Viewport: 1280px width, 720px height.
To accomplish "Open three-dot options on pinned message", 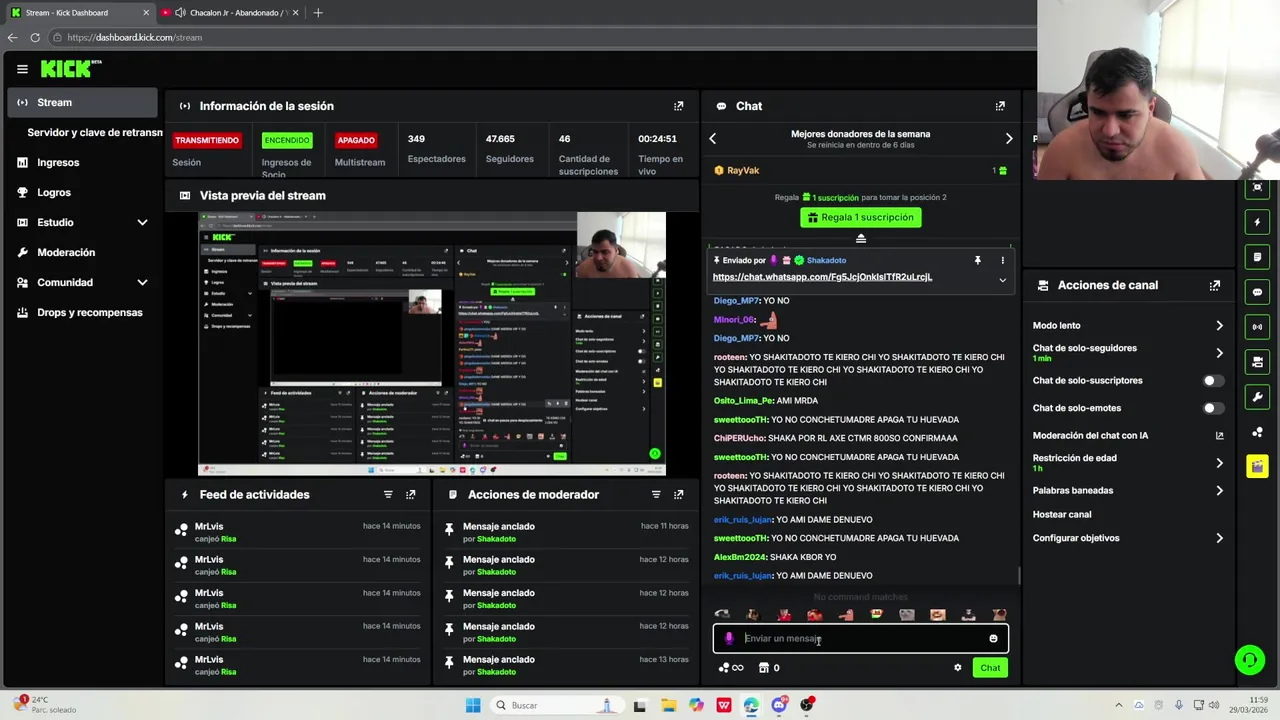I will [x=1002, y=260].
